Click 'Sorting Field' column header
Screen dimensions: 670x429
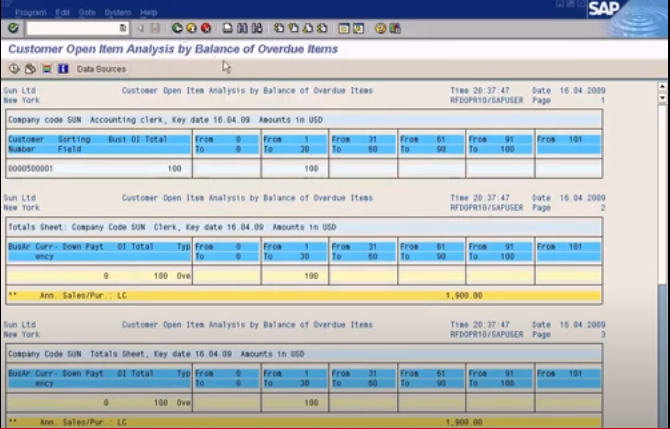point(74,144)
